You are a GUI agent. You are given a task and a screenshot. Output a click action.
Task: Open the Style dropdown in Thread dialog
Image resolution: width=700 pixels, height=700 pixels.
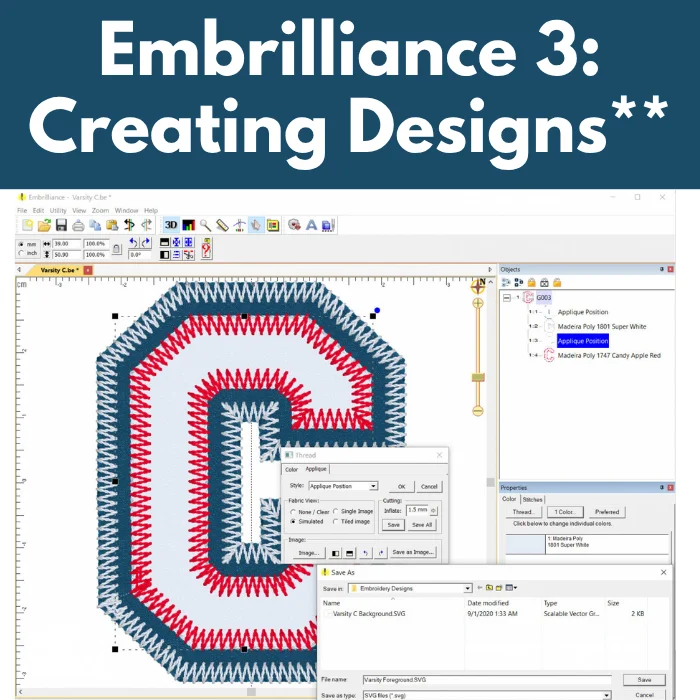pyautogui.click(x=373, y=486)
